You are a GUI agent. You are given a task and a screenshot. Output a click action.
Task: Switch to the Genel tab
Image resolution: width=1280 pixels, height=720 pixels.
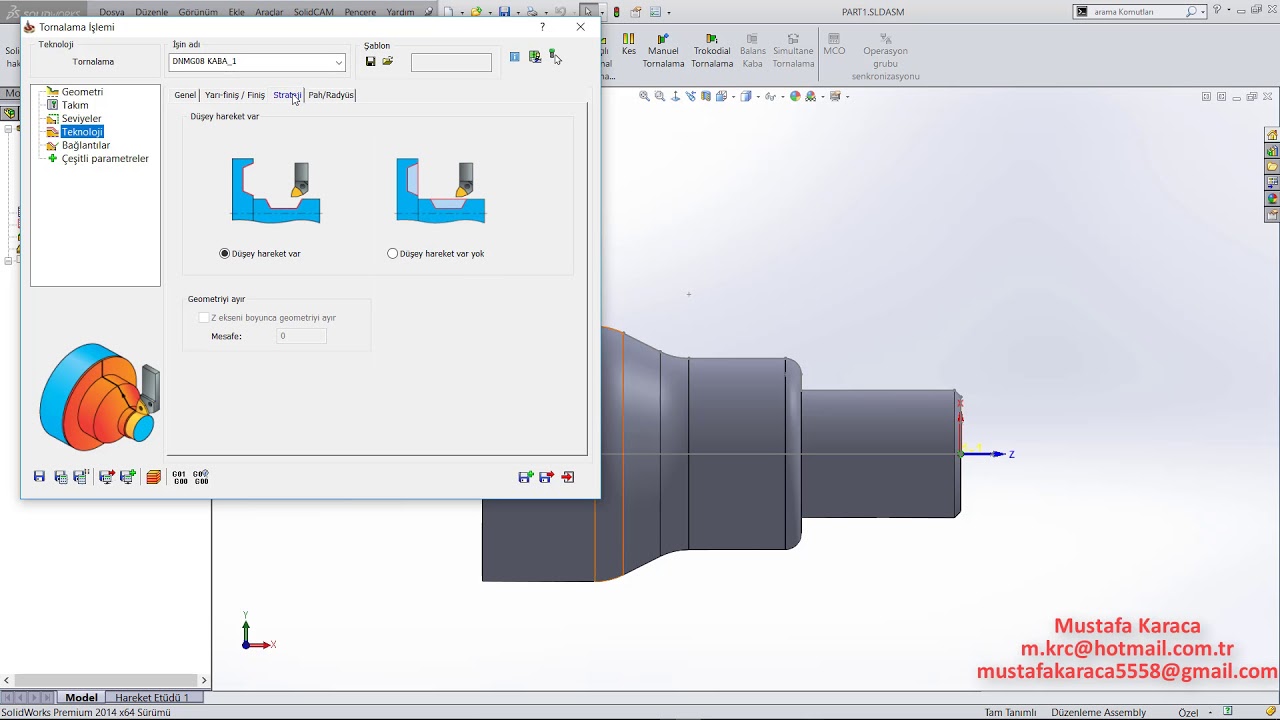[x=185, y=95]
